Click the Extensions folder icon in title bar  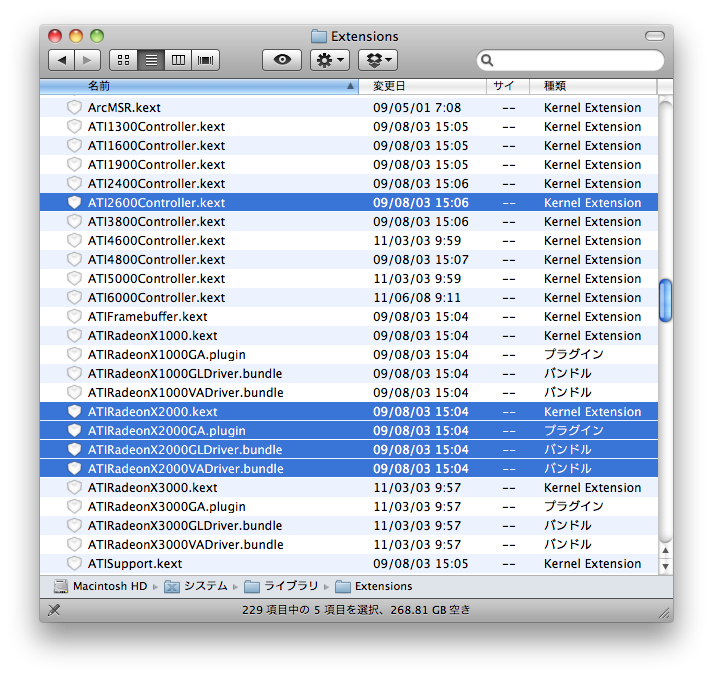319,36
